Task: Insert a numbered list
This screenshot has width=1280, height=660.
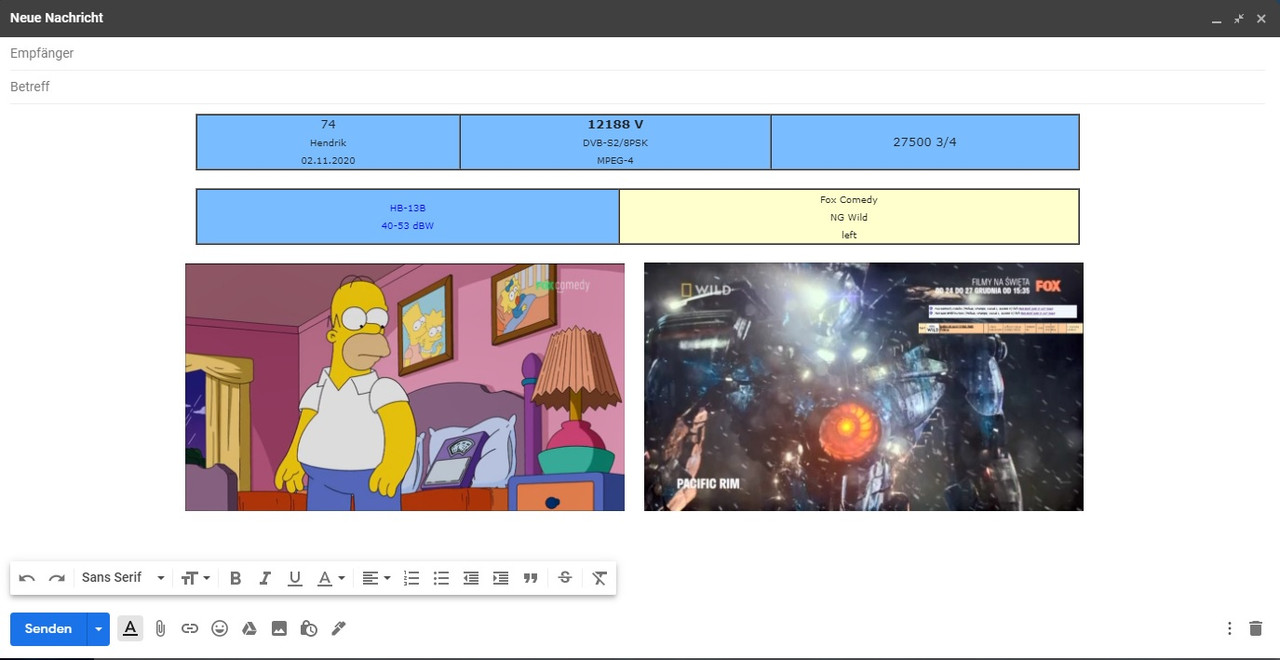Action: [x=411, y=578]
